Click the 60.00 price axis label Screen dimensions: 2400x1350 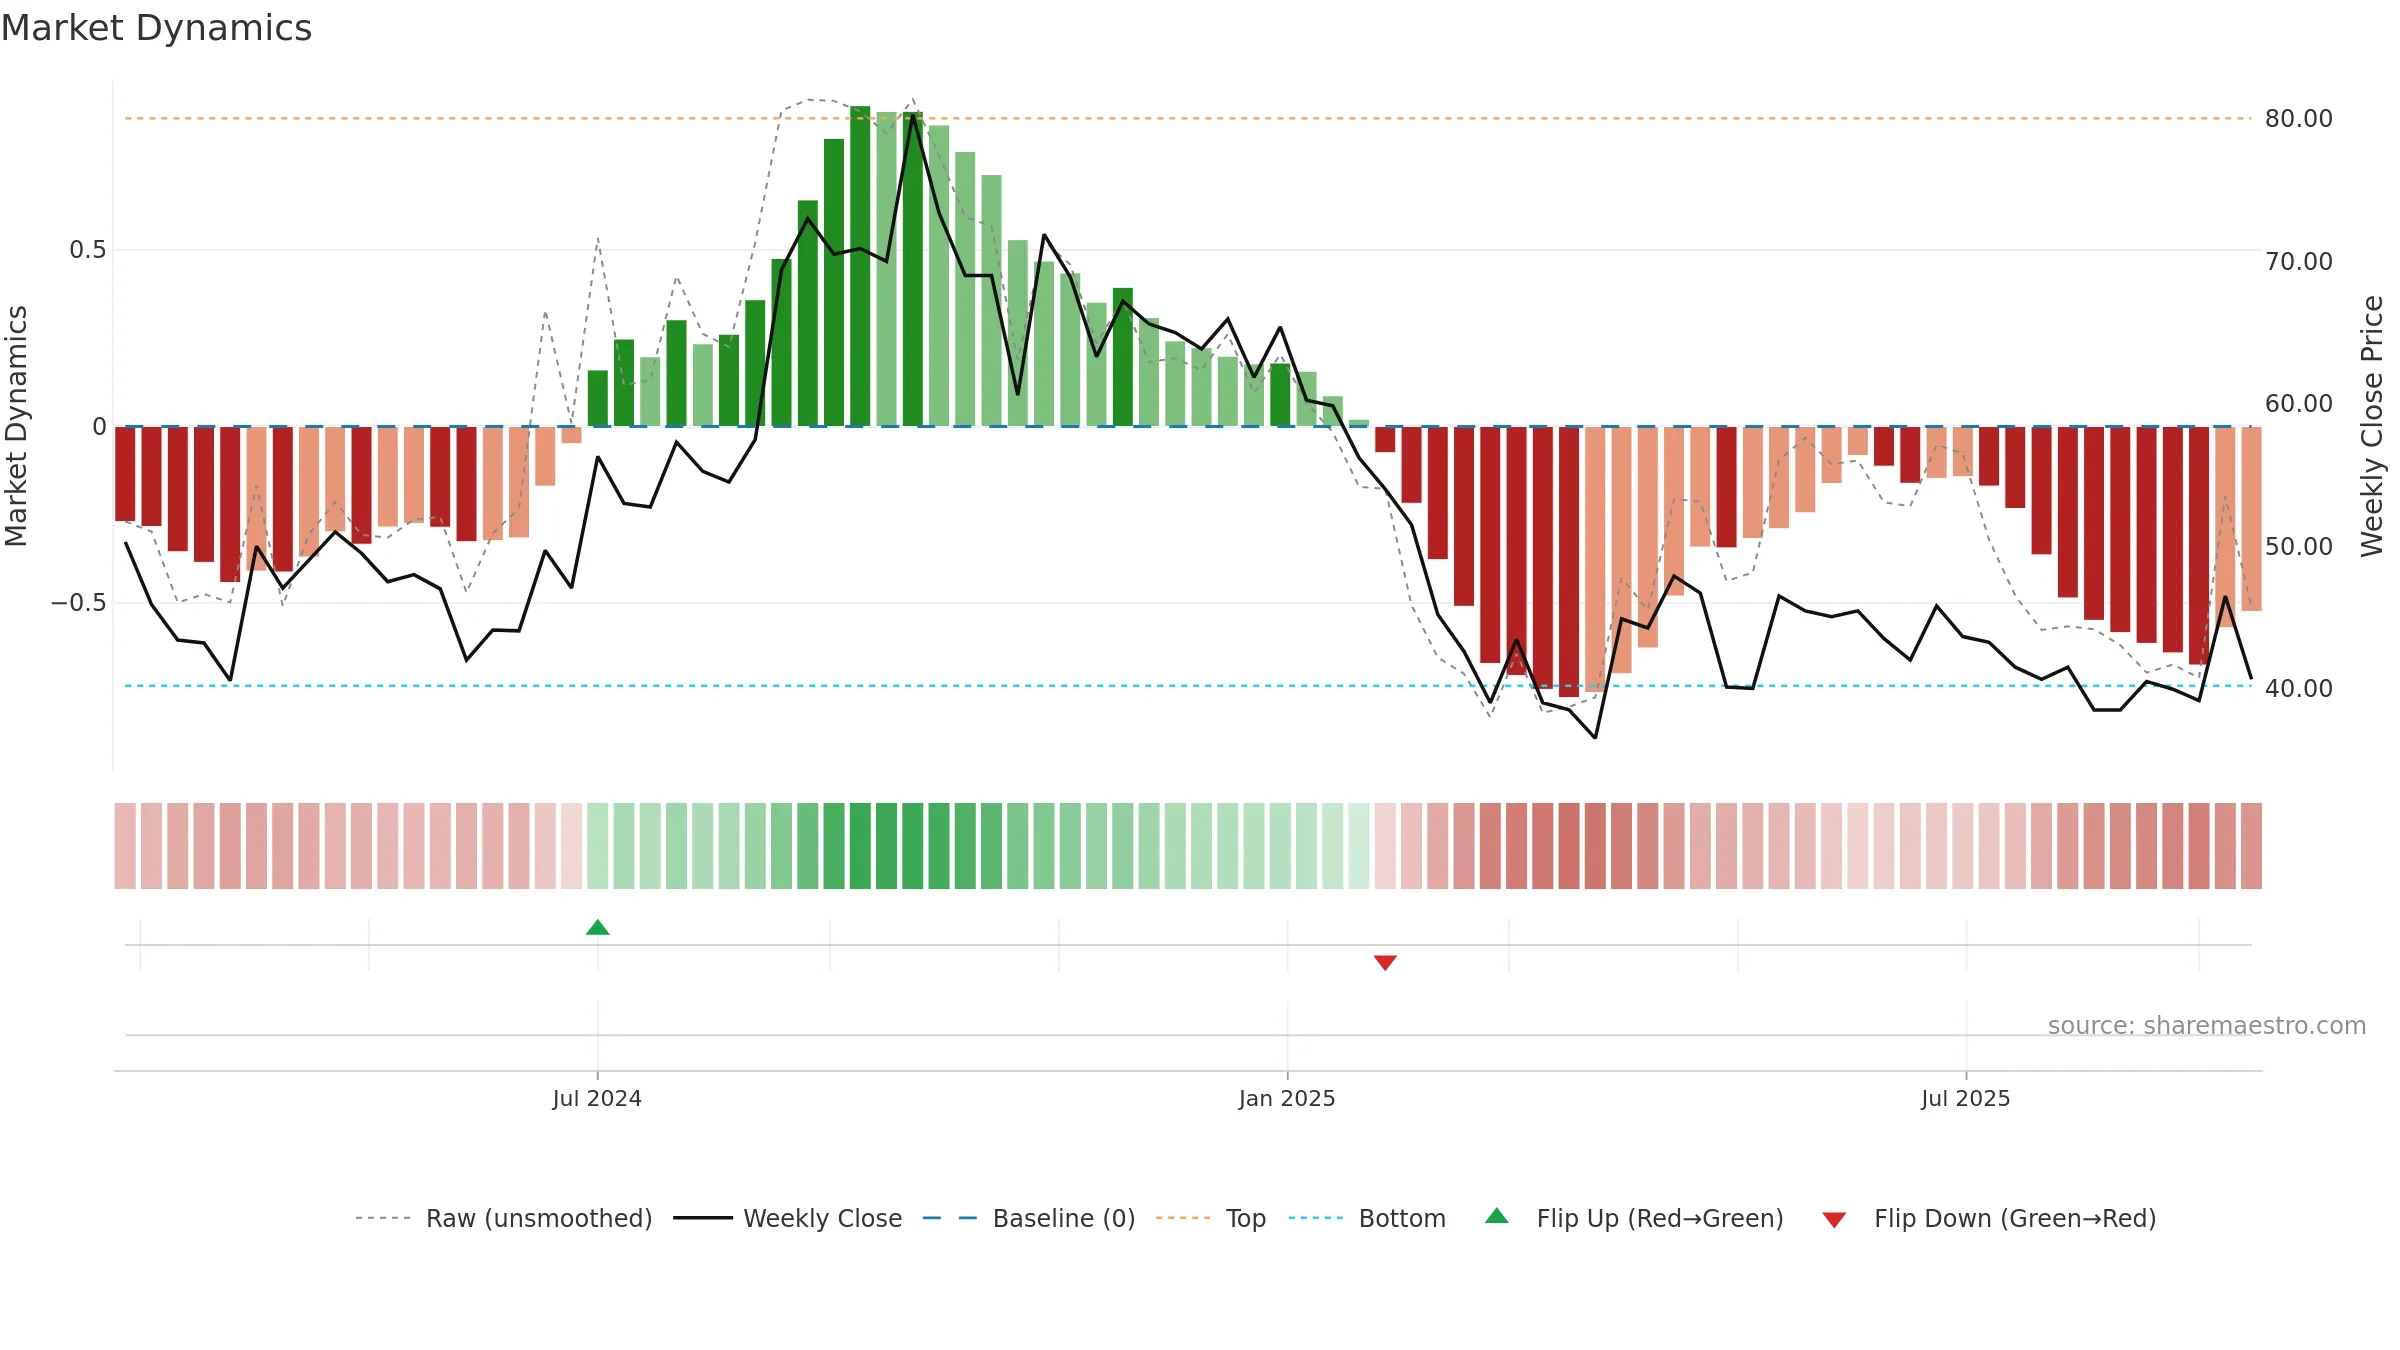coord(2299,403)
